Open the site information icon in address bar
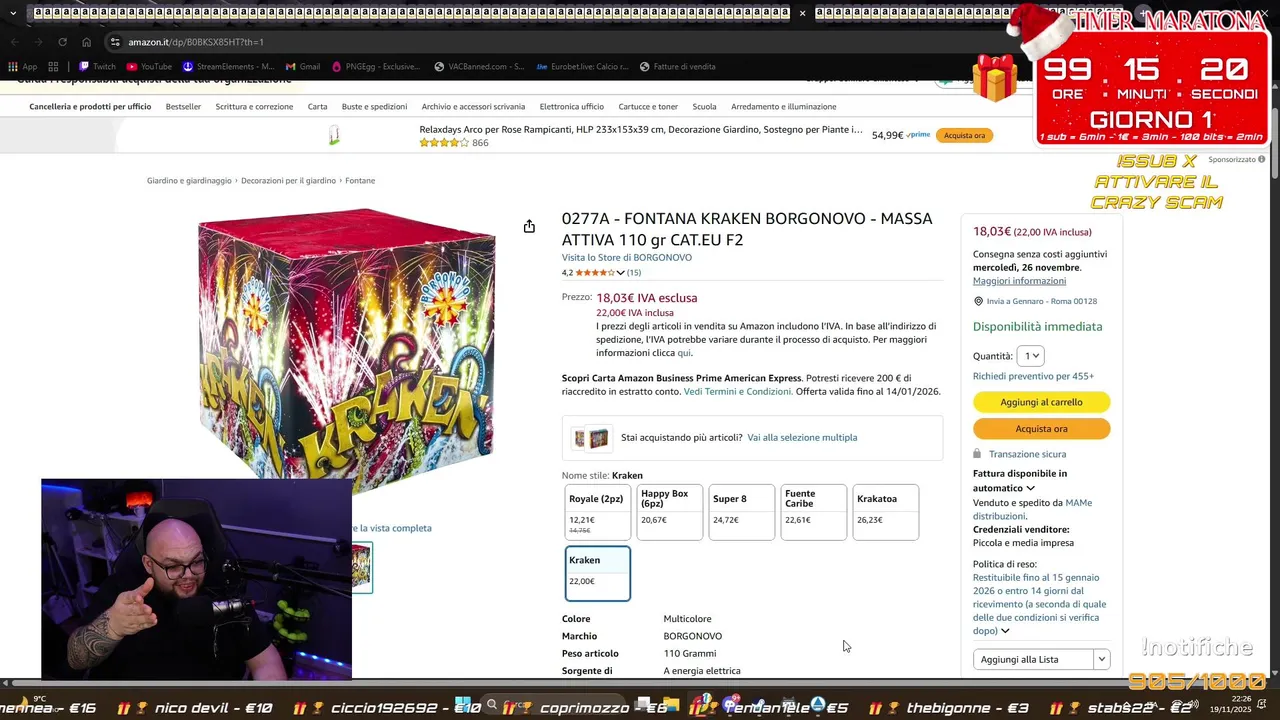 115,42
